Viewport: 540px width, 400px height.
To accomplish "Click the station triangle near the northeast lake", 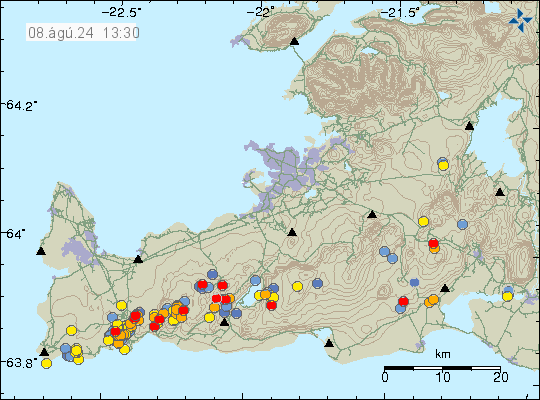I will (x=469, y=126).
